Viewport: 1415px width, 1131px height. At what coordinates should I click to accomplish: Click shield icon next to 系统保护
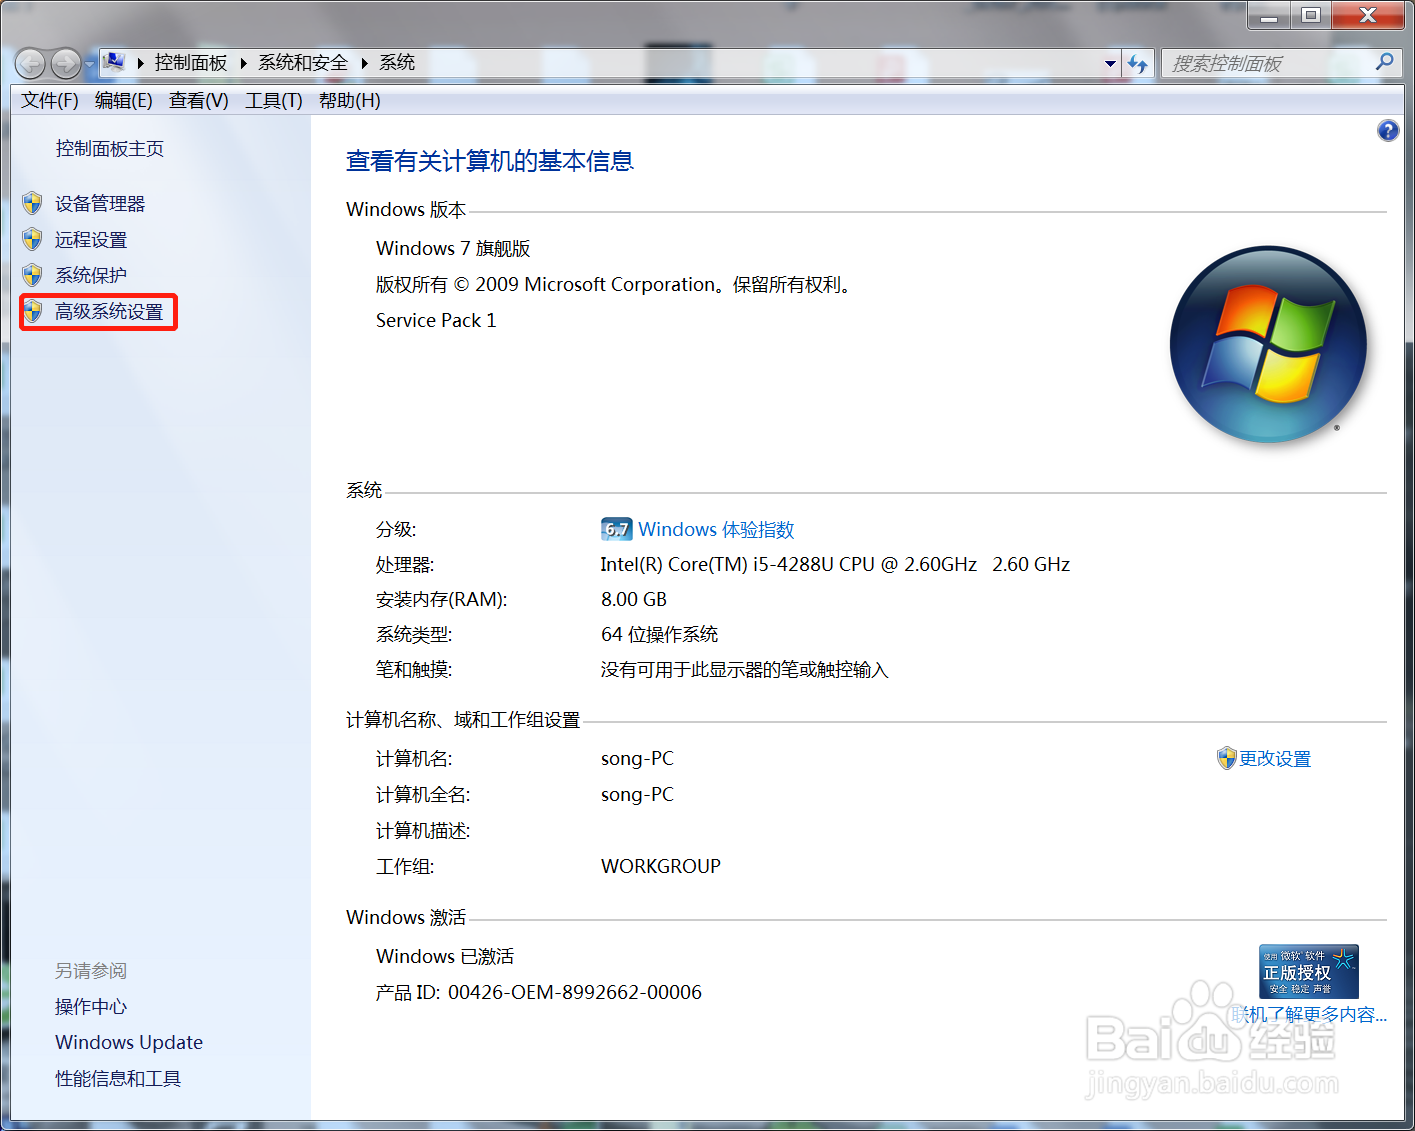tap(33, 274)
